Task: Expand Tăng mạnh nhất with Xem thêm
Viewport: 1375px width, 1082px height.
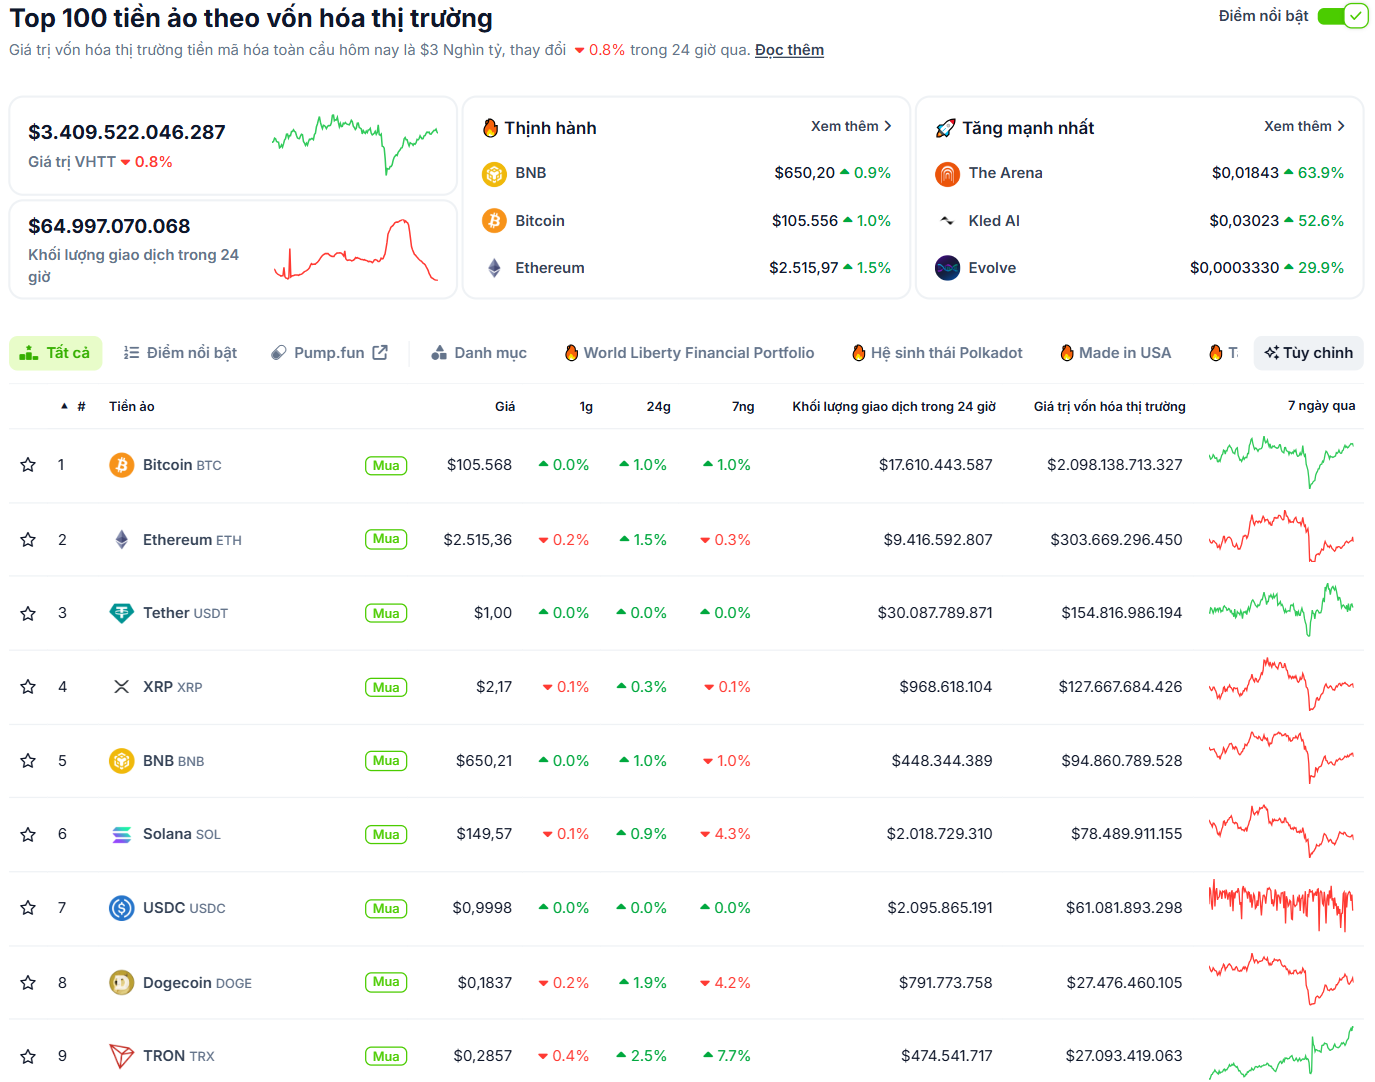Action: 1304,126
